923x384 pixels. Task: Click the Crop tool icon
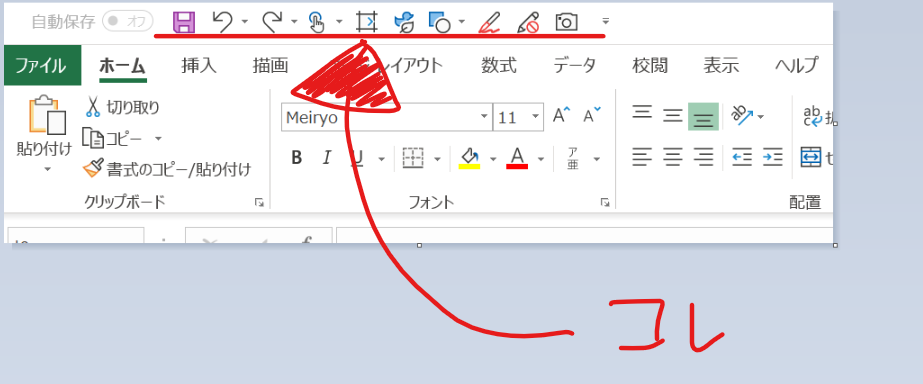(366, 22)
